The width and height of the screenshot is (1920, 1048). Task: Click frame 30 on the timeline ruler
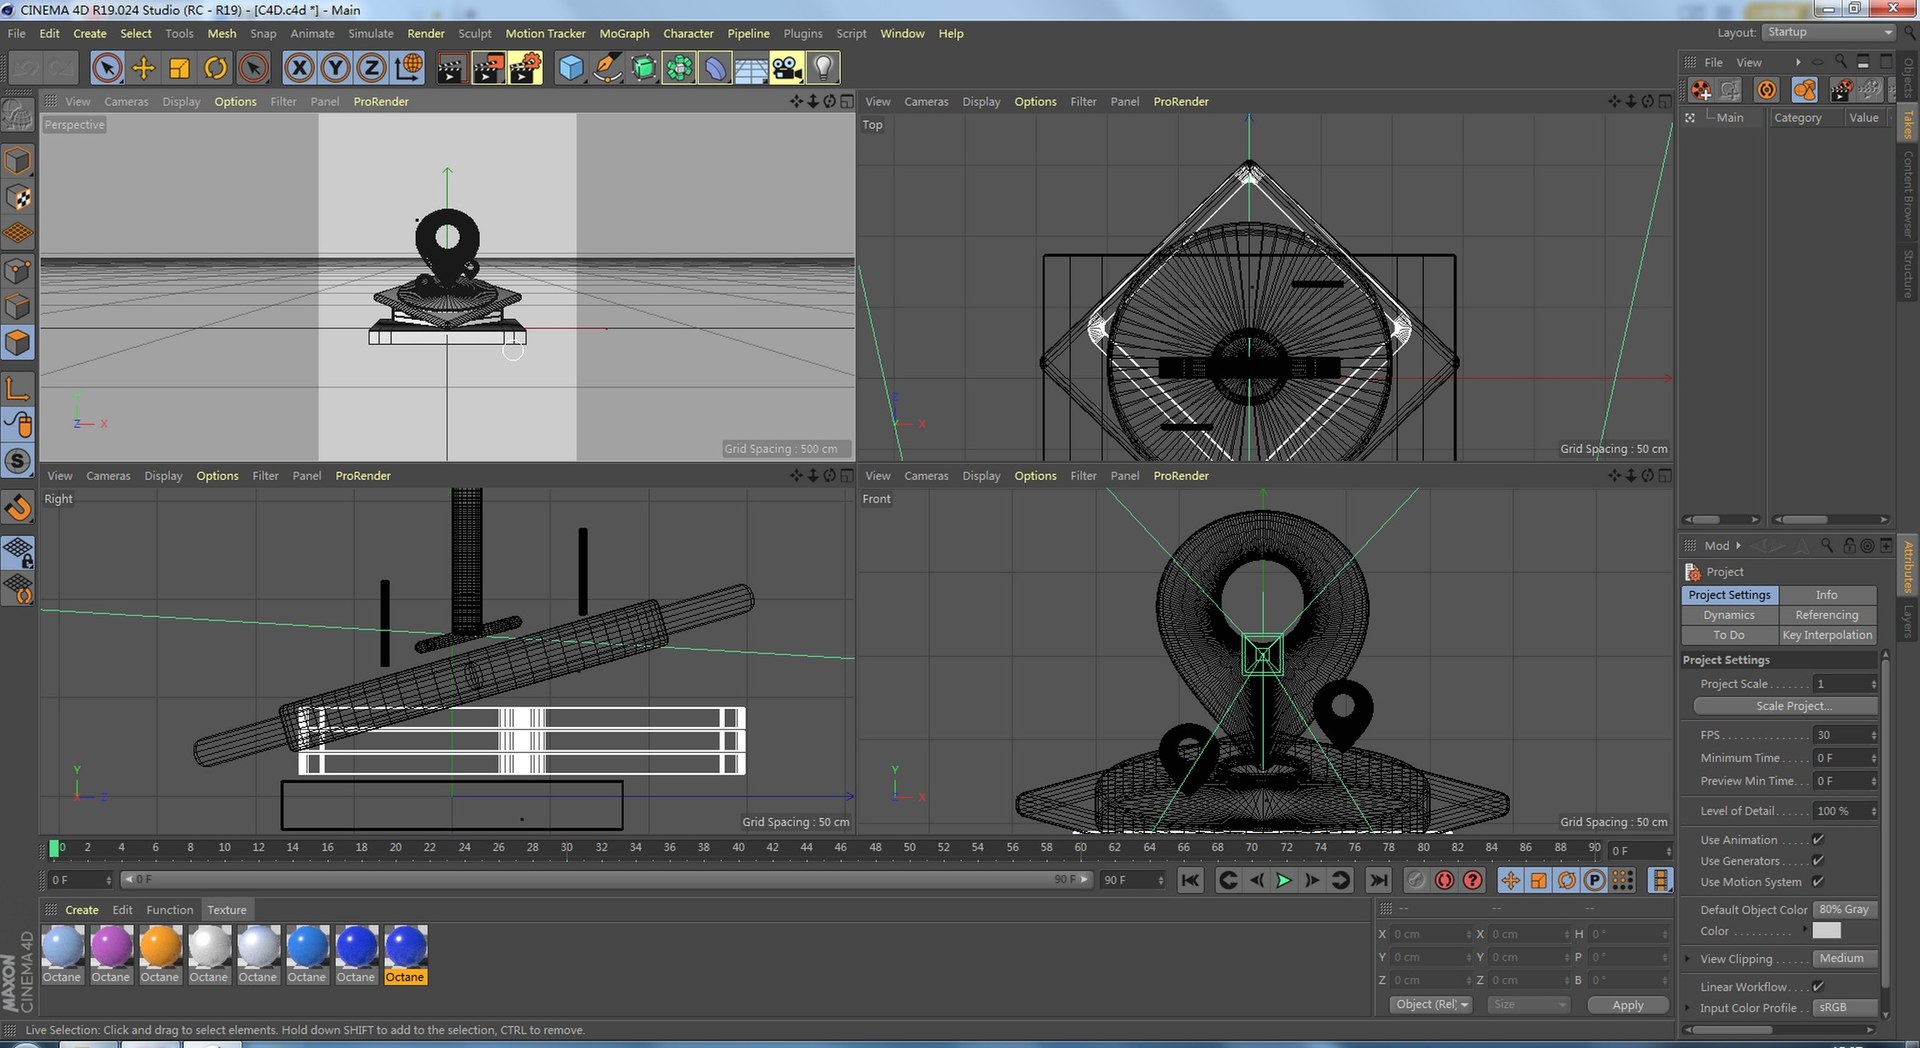pos(567,848)
